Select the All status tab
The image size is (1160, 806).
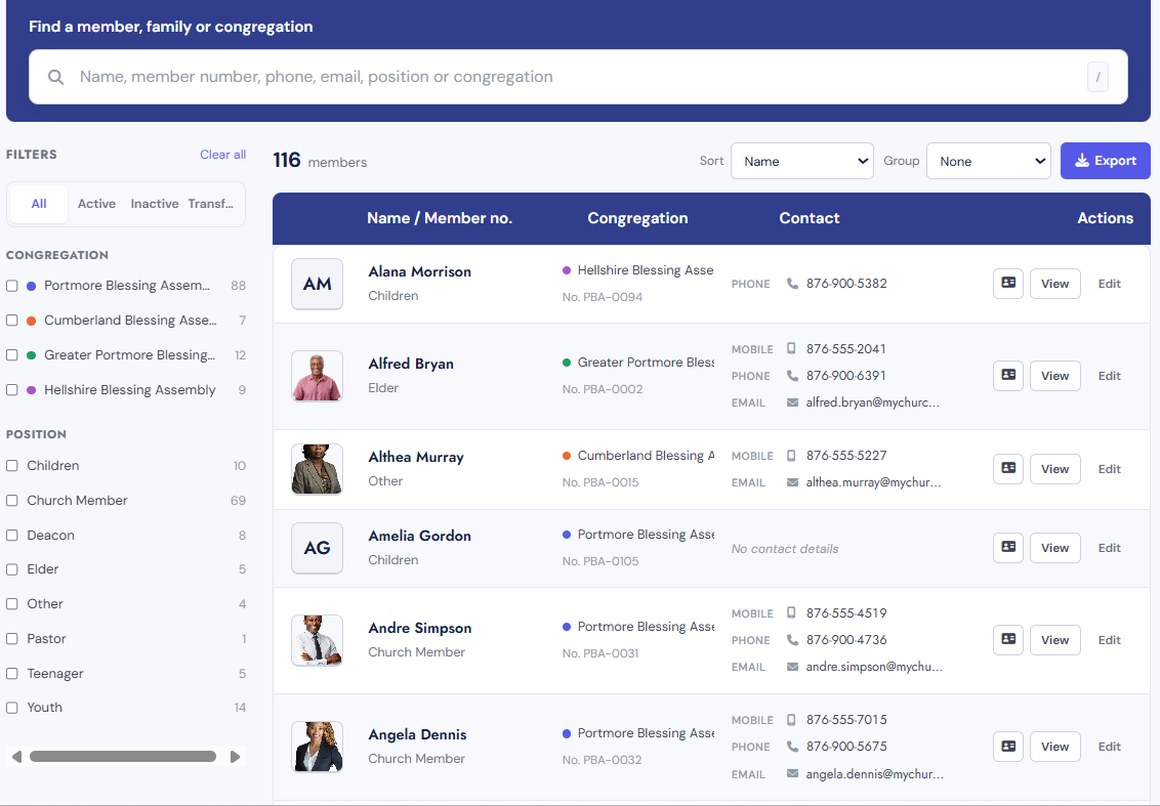coord(38,204)
